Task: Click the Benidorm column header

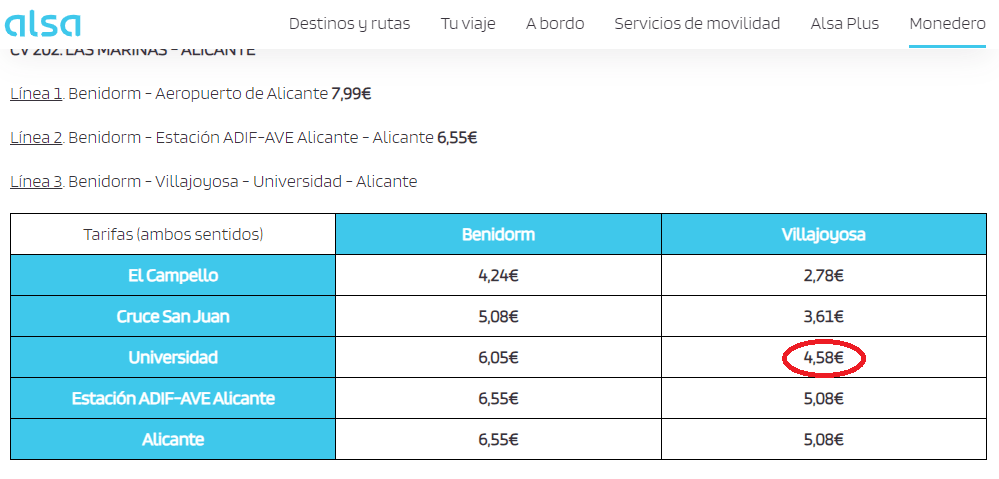Action: (x=498, y=235)
